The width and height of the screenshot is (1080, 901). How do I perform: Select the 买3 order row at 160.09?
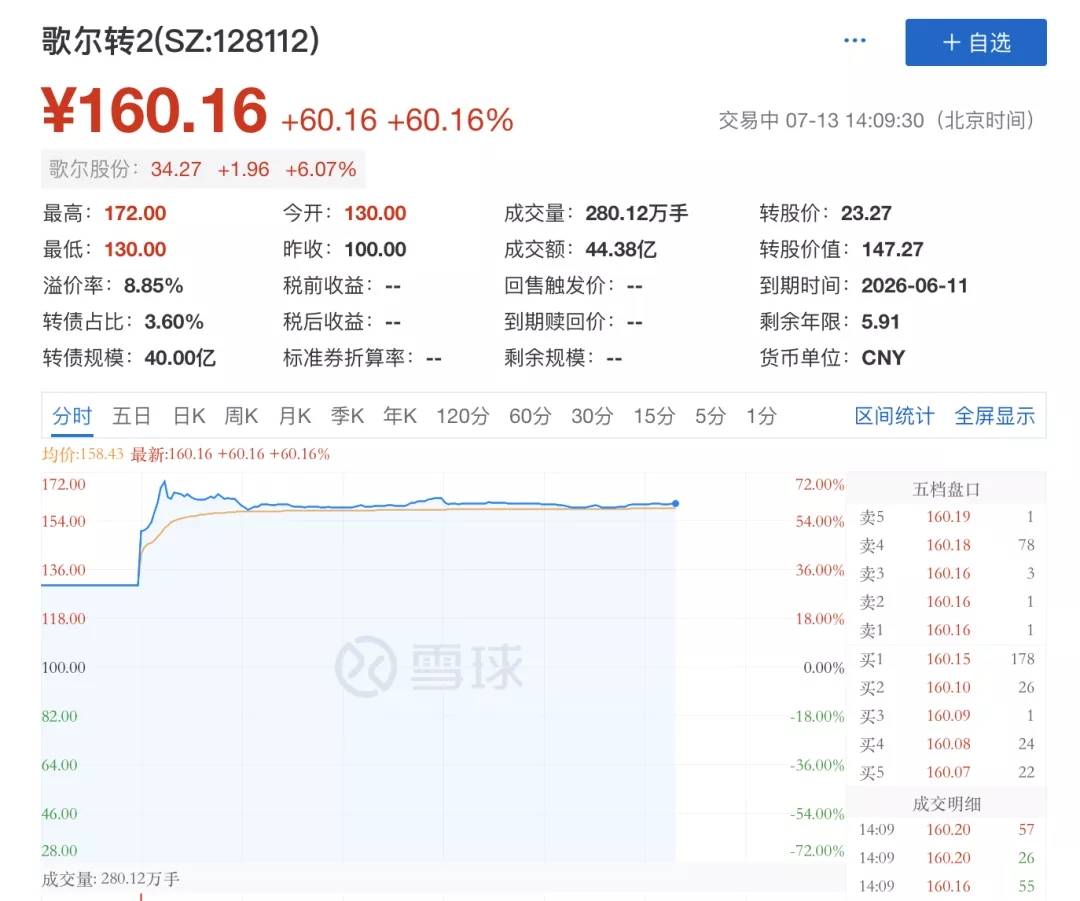pyautogui.click(x=947, y=716)
